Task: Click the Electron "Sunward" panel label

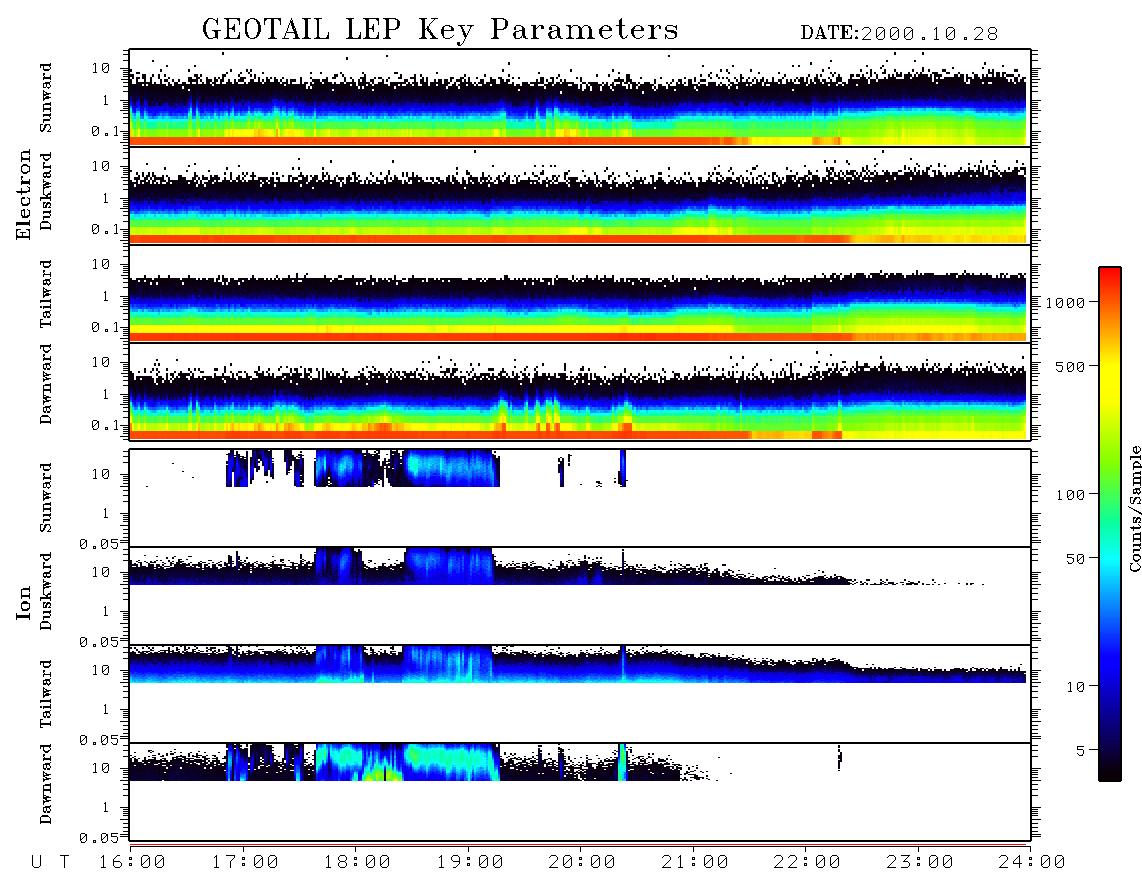Action: click(46, 98)
